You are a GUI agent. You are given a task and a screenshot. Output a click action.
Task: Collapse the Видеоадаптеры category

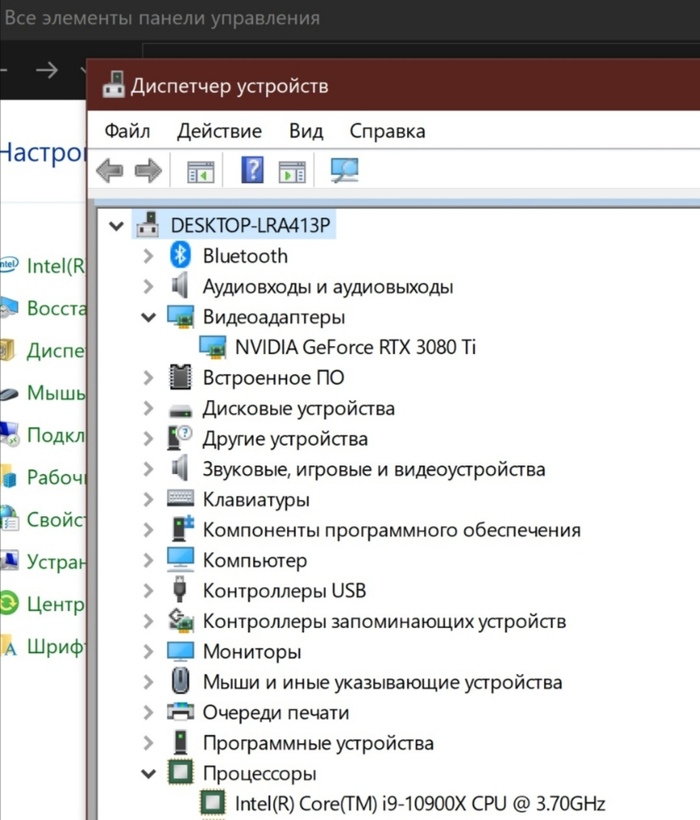pyautogui.click(x=148, y=317)
